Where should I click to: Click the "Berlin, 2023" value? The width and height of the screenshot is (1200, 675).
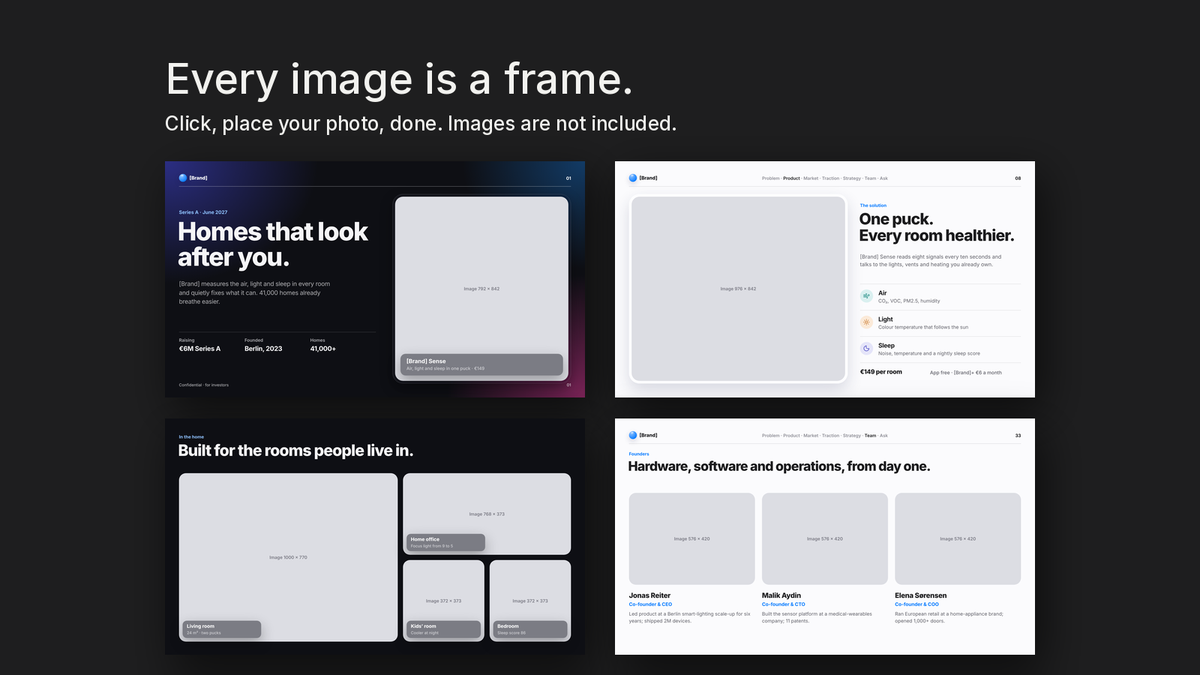(x=263, y=349)
